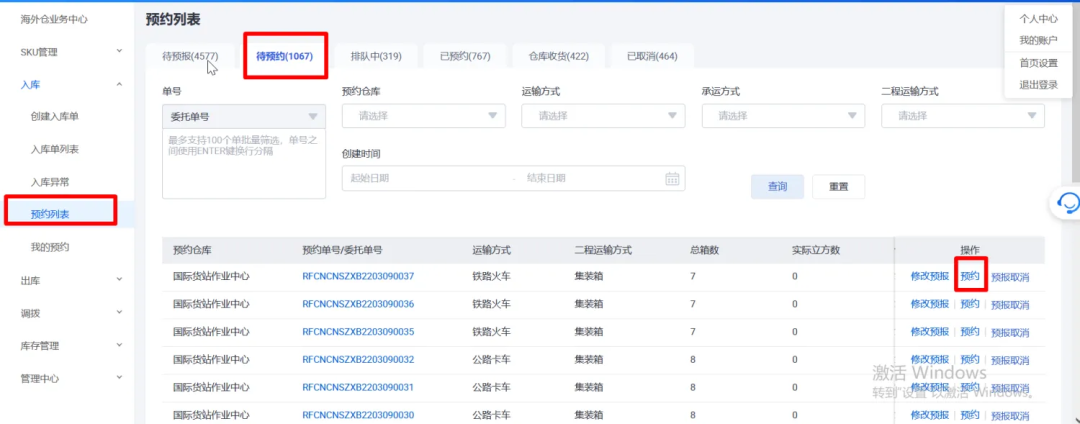Click 预约 for order RFCNCNSZXB2203090035
Viewport: 1080px width, 424px height.
tap(970, 332)
